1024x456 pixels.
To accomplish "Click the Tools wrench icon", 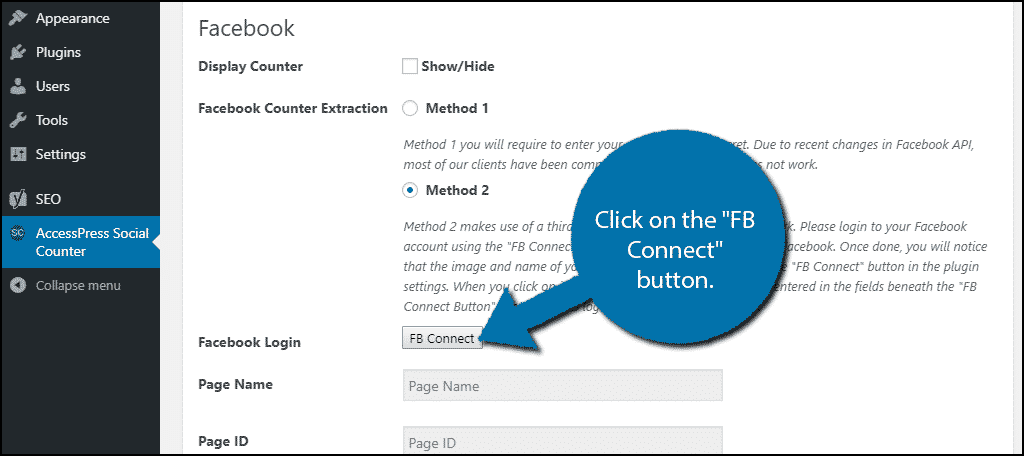I will point(18,120).
